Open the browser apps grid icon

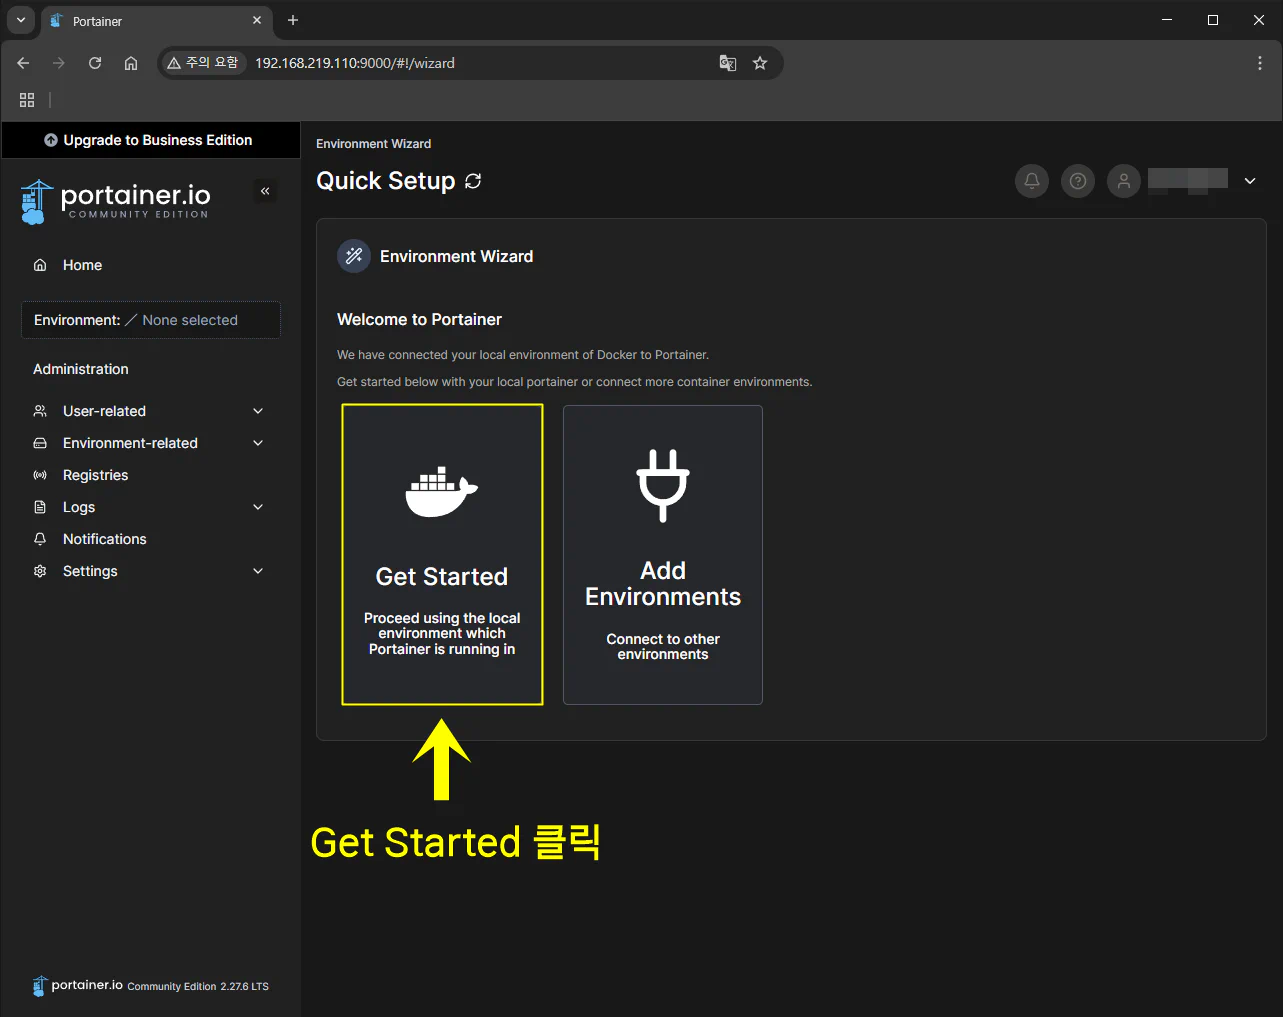(x=27, y=100)
